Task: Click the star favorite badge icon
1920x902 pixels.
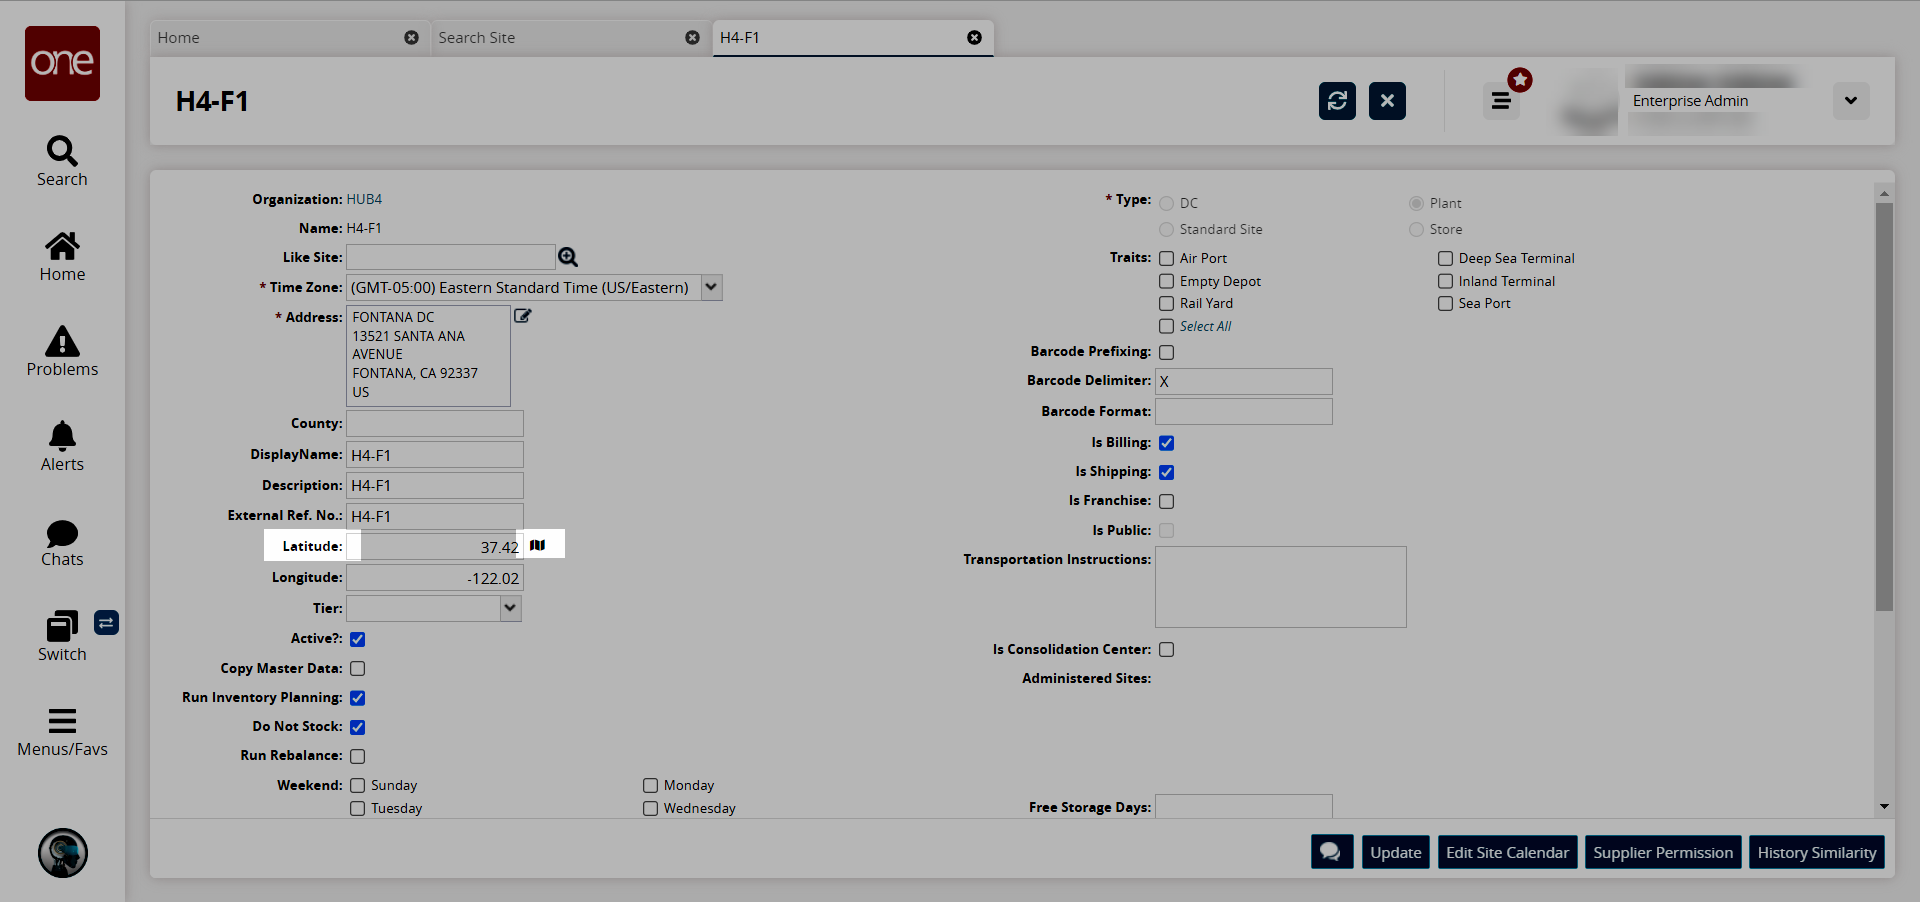Action: click(1520, 80)
